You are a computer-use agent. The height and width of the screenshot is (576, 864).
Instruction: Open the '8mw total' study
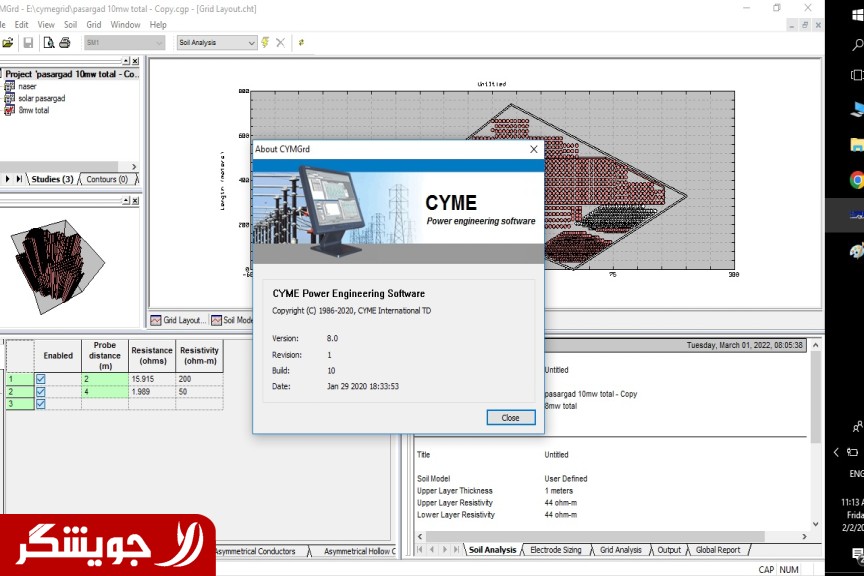33,110
